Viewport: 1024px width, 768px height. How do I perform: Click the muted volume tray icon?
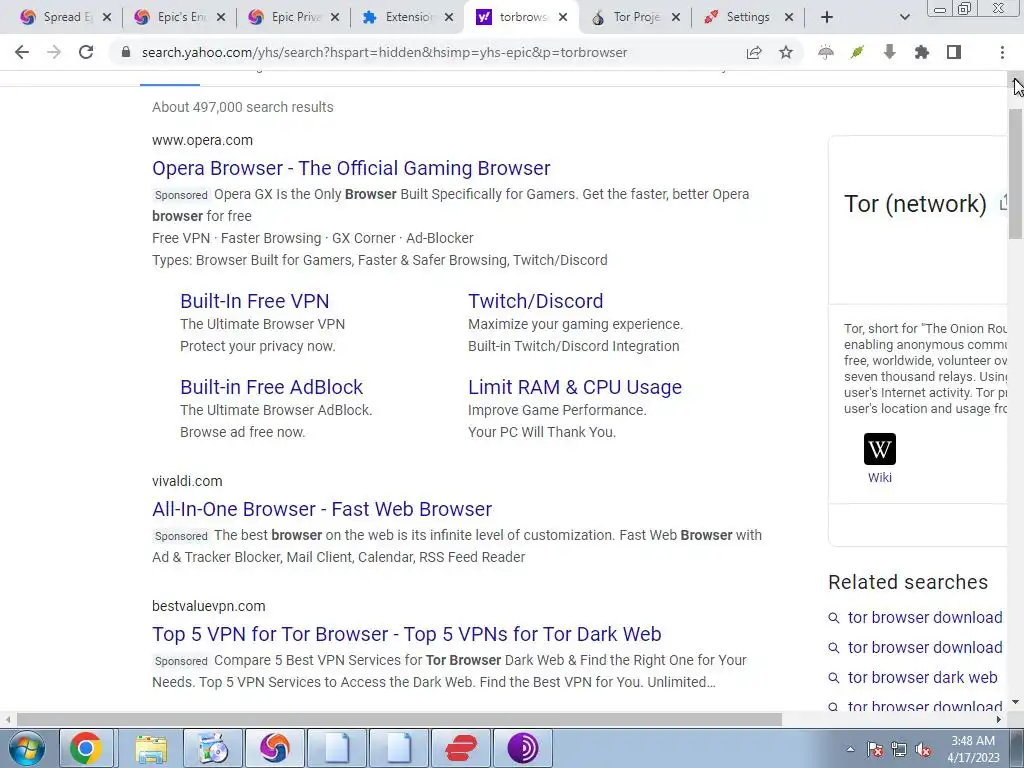[923, 750]
